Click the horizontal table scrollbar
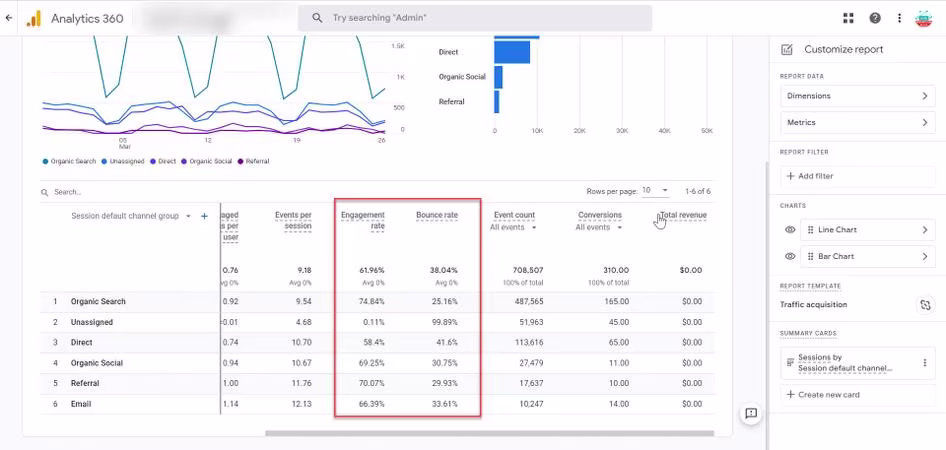The height and width of the screenshot is (450, 946). (x=489, y=433)
